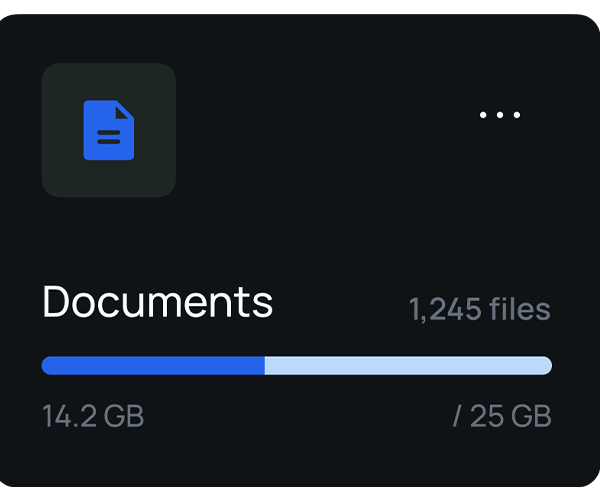The width and height of the screenshot is (600, 500).
Task: Click the blue filled storage bar portion
Action: click(152, 366)
